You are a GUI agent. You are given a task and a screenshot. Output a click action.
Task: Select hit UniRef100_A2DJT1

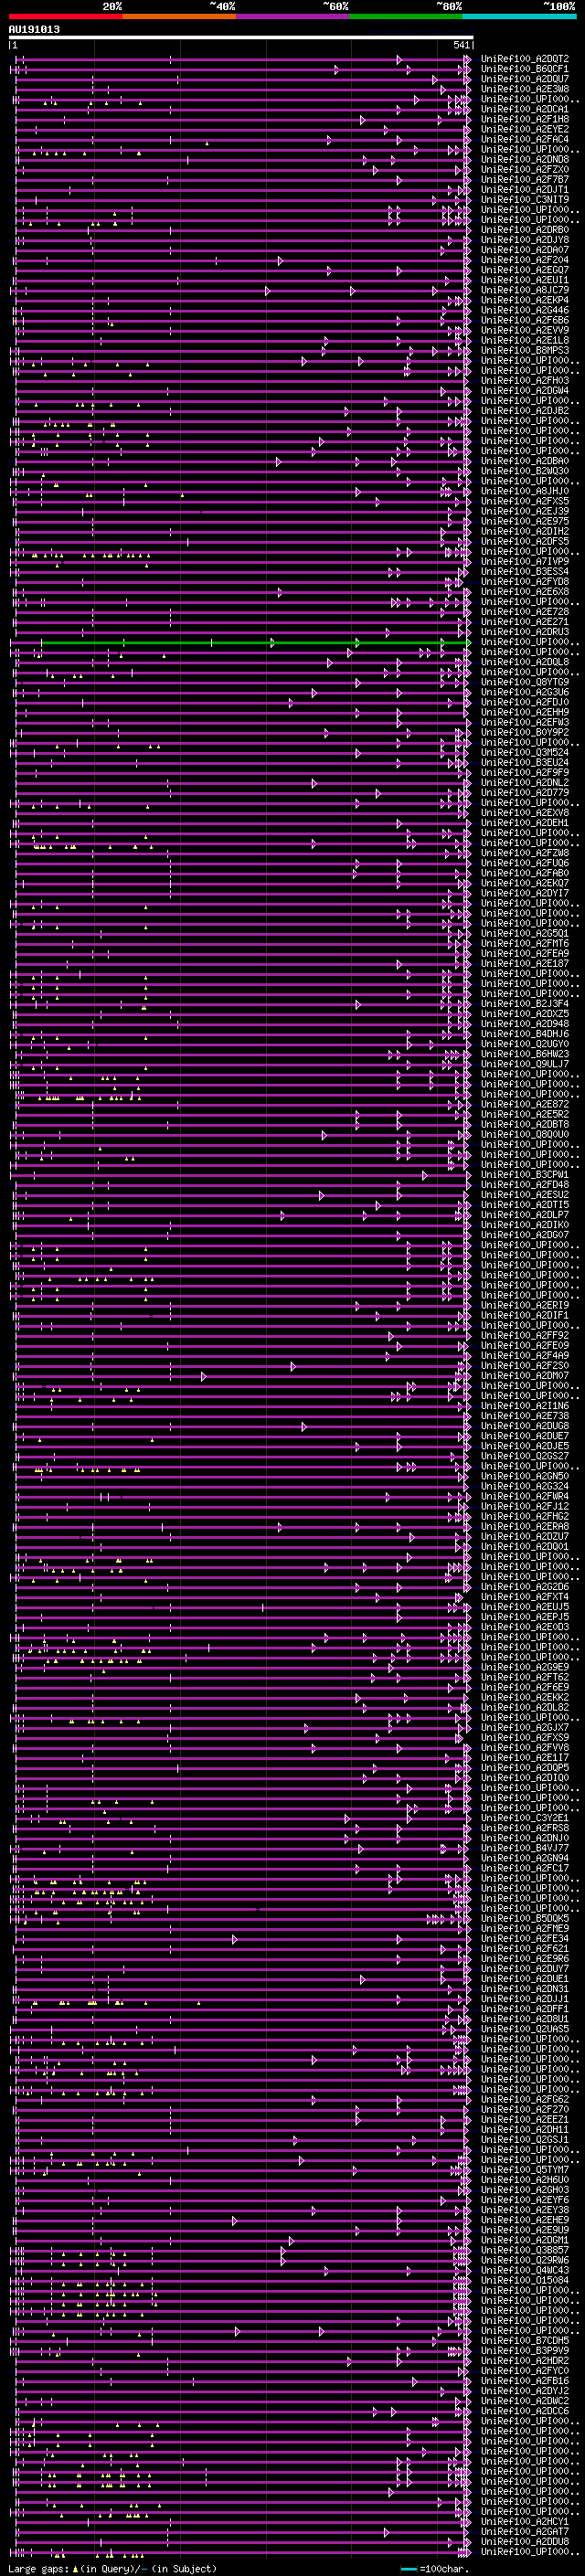(525, 189)
